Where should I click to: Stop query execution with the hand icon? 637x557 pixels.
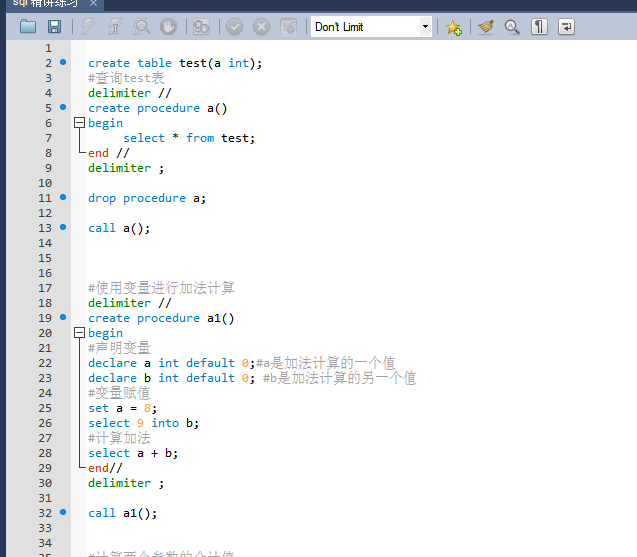point(169,27)
